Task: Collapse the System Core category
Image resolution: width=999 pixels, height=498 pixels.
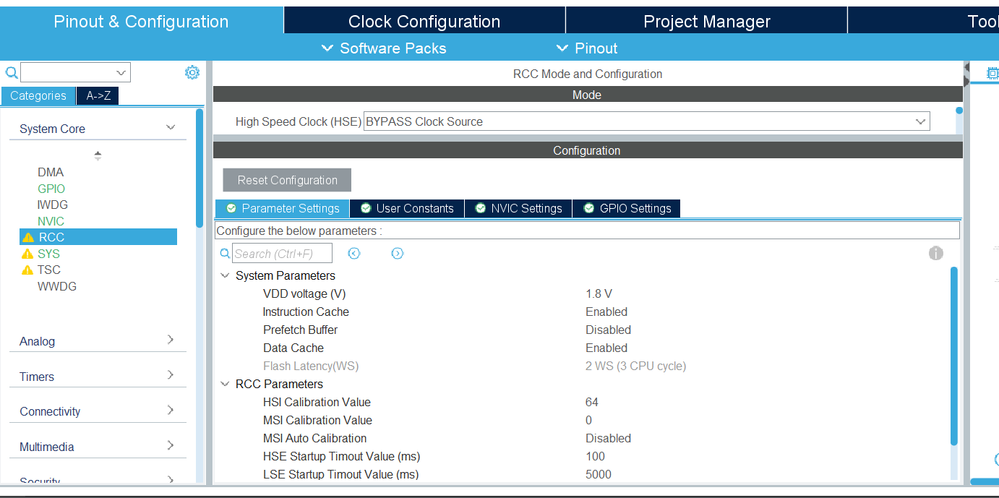Action: point(170,128)
